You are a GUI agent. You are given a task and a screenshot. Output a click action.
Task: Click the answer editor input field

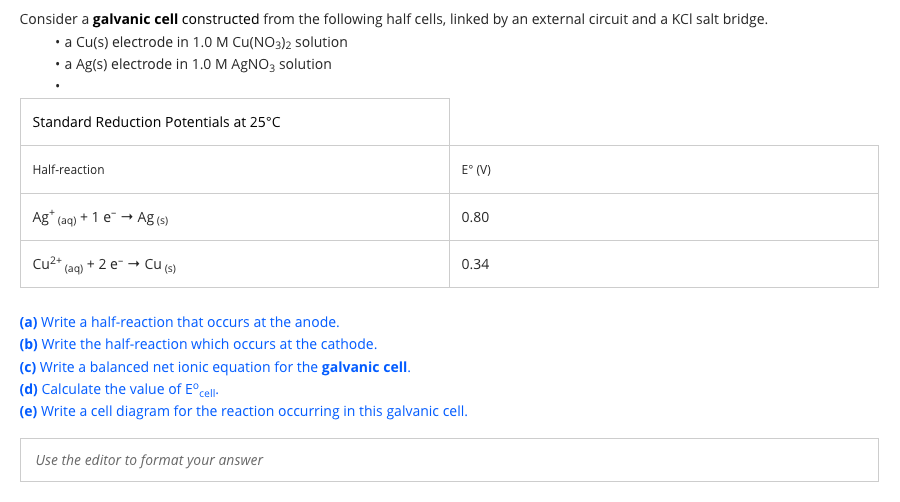tap(449, 460)
